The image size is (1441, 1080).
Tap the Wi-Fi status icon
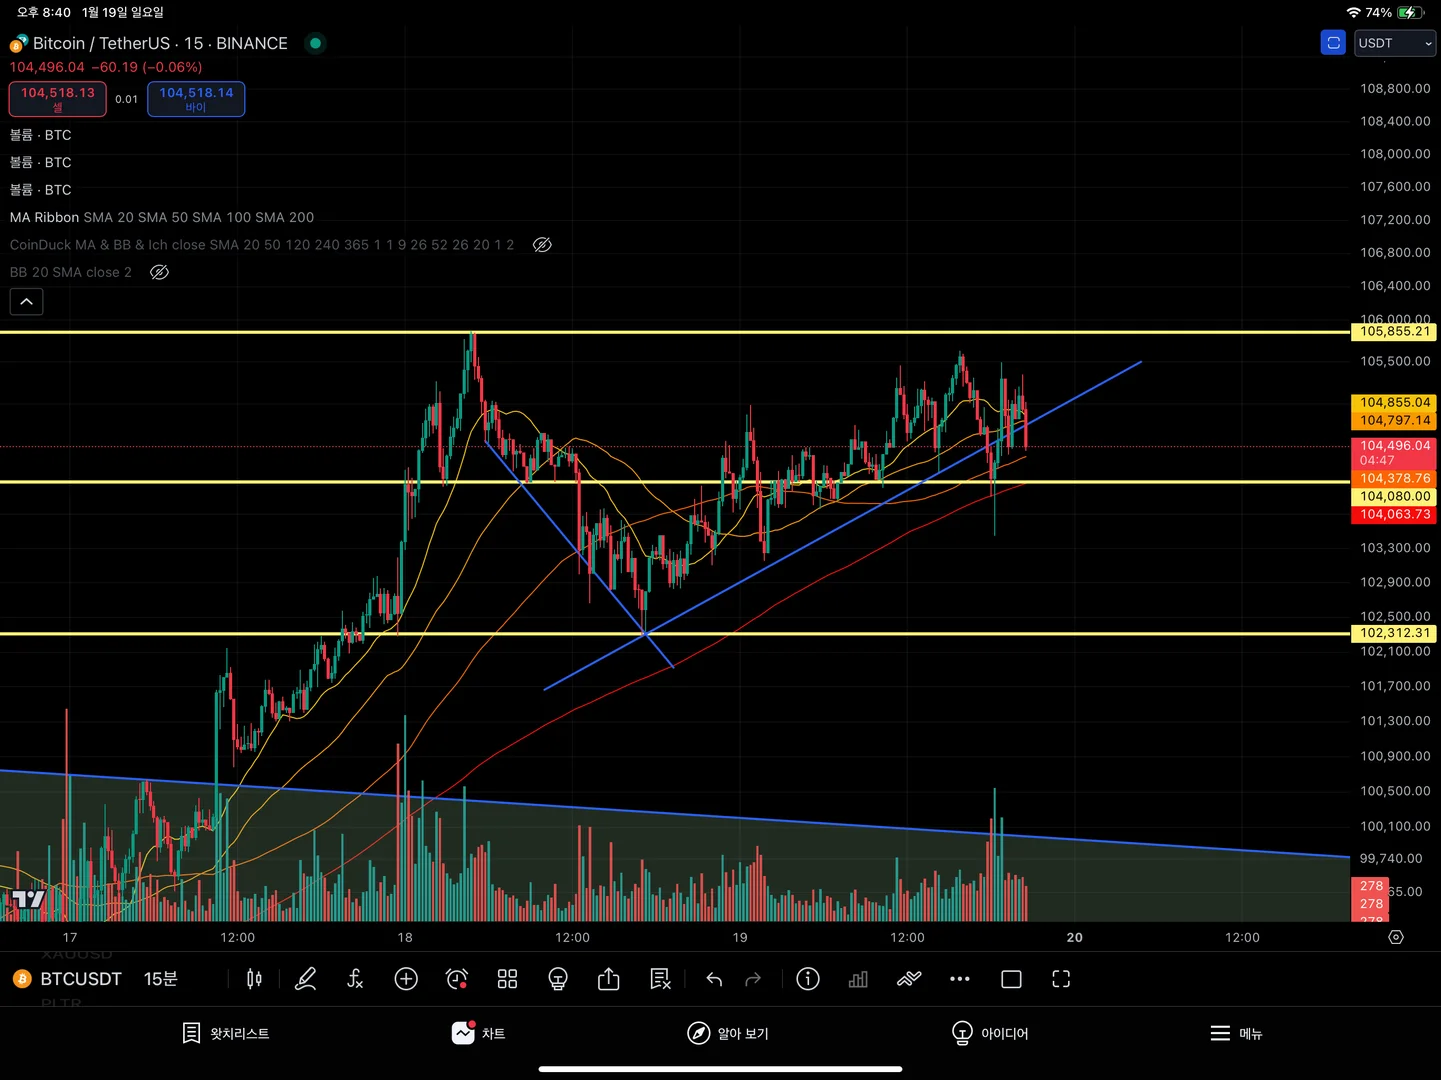[x=1354, y=13]
